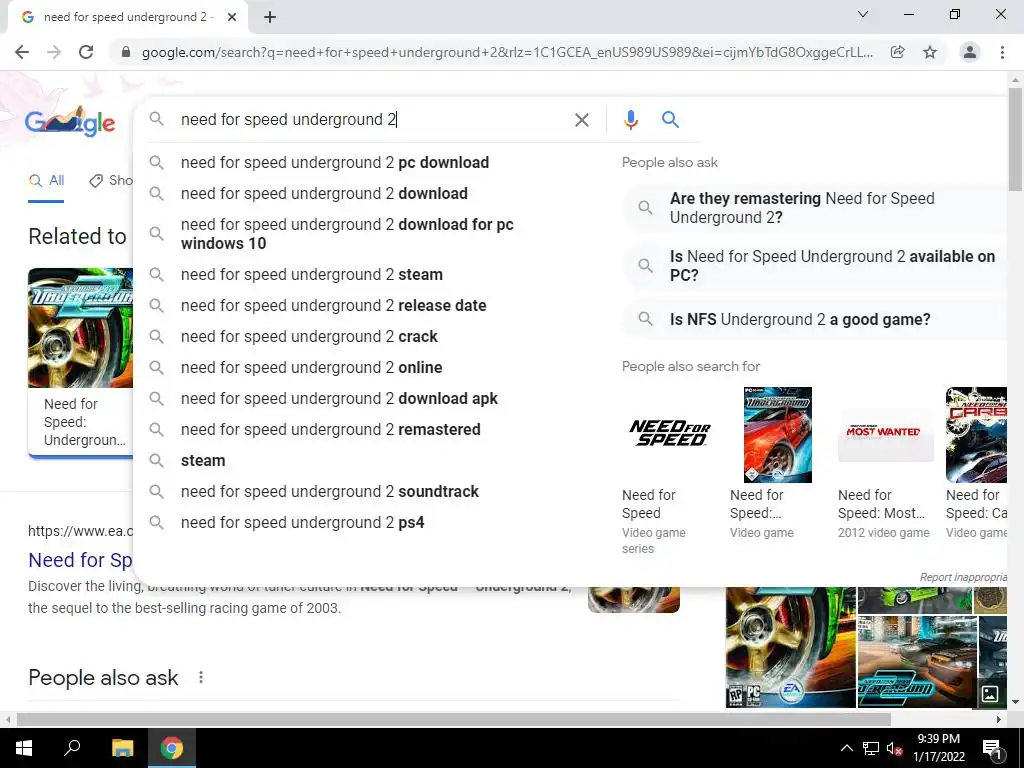Open Need for Speed Most Wanted card

click(x=886, y=464)
